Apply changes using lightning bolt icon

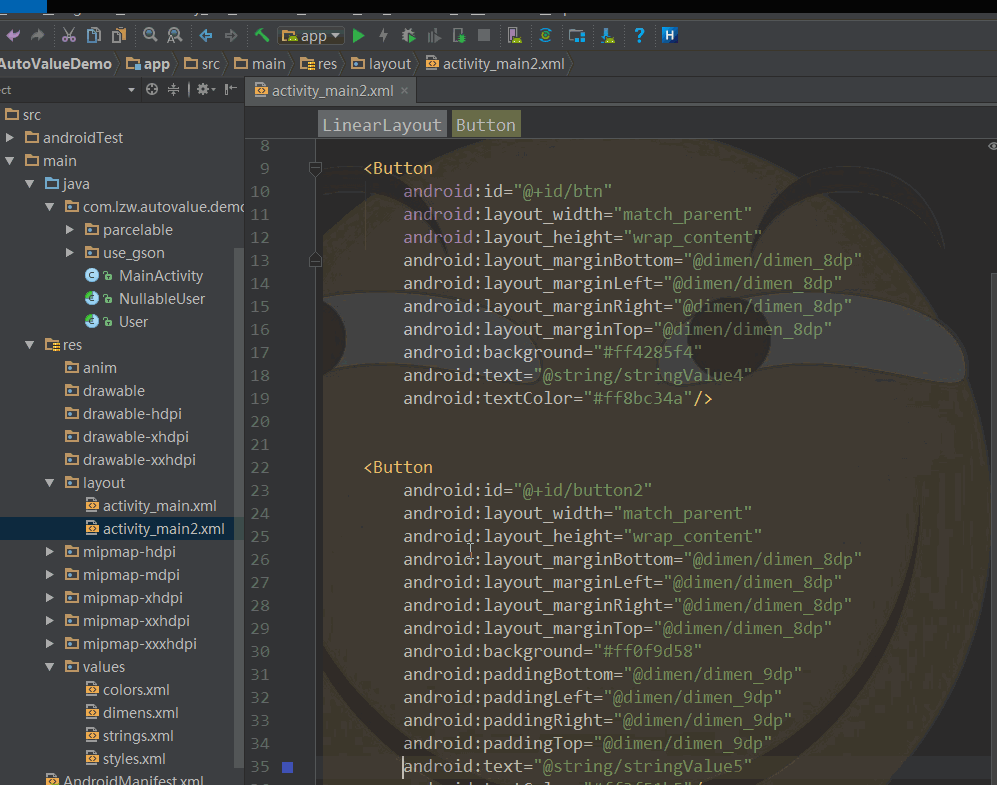click(383, 36)
